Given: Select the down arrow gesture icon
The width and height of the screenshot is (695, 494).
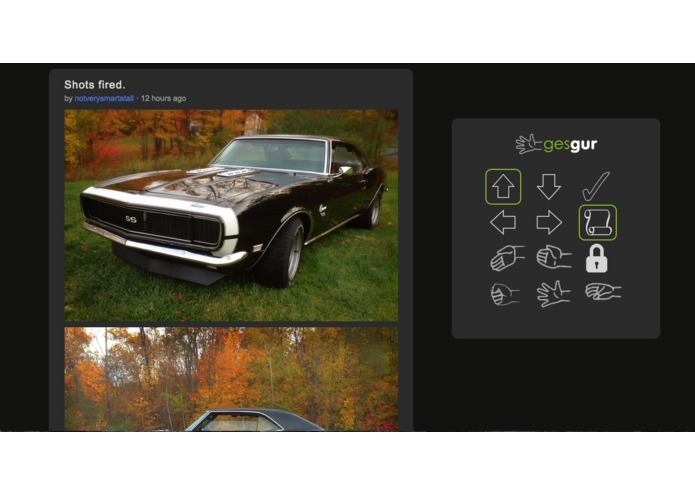Looking at the screenshot, I should pyautogui.click(x=549, y=187).
